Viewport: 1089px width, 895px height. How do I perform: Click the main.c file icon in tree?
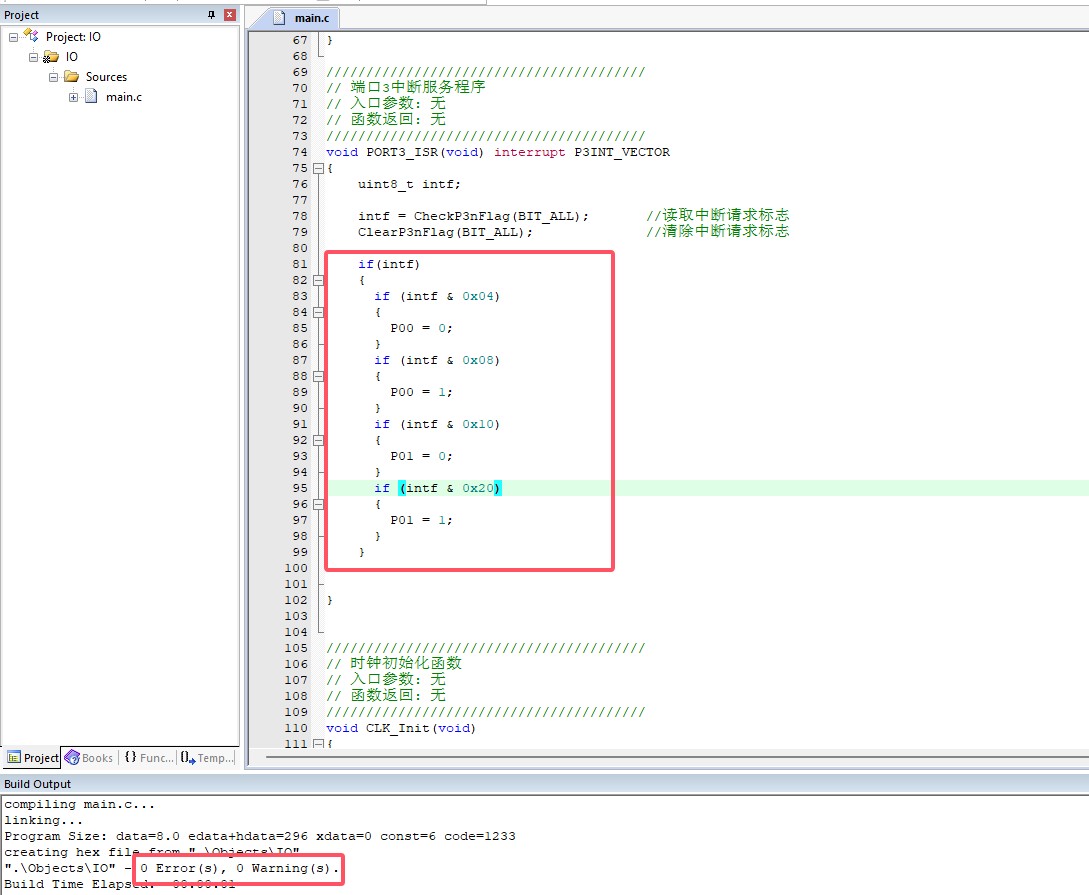point(91,97)
